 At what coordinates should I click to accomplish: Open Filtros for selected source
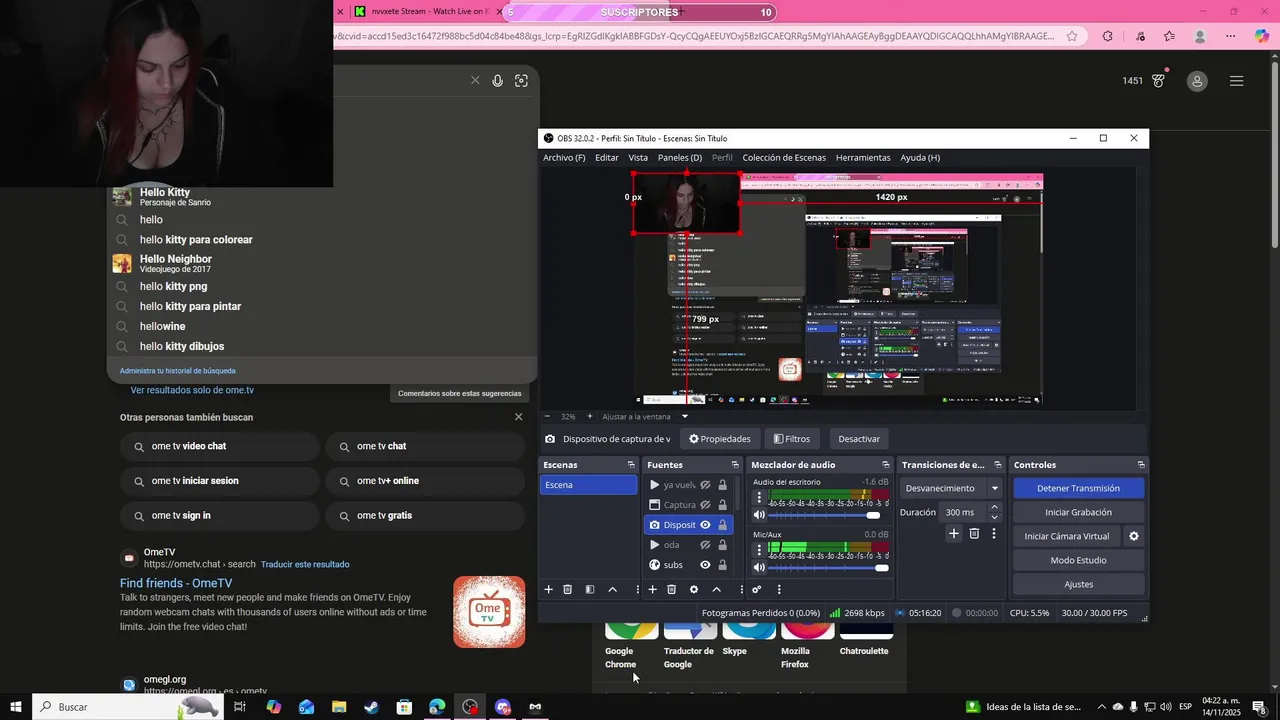tap(791, 439)
